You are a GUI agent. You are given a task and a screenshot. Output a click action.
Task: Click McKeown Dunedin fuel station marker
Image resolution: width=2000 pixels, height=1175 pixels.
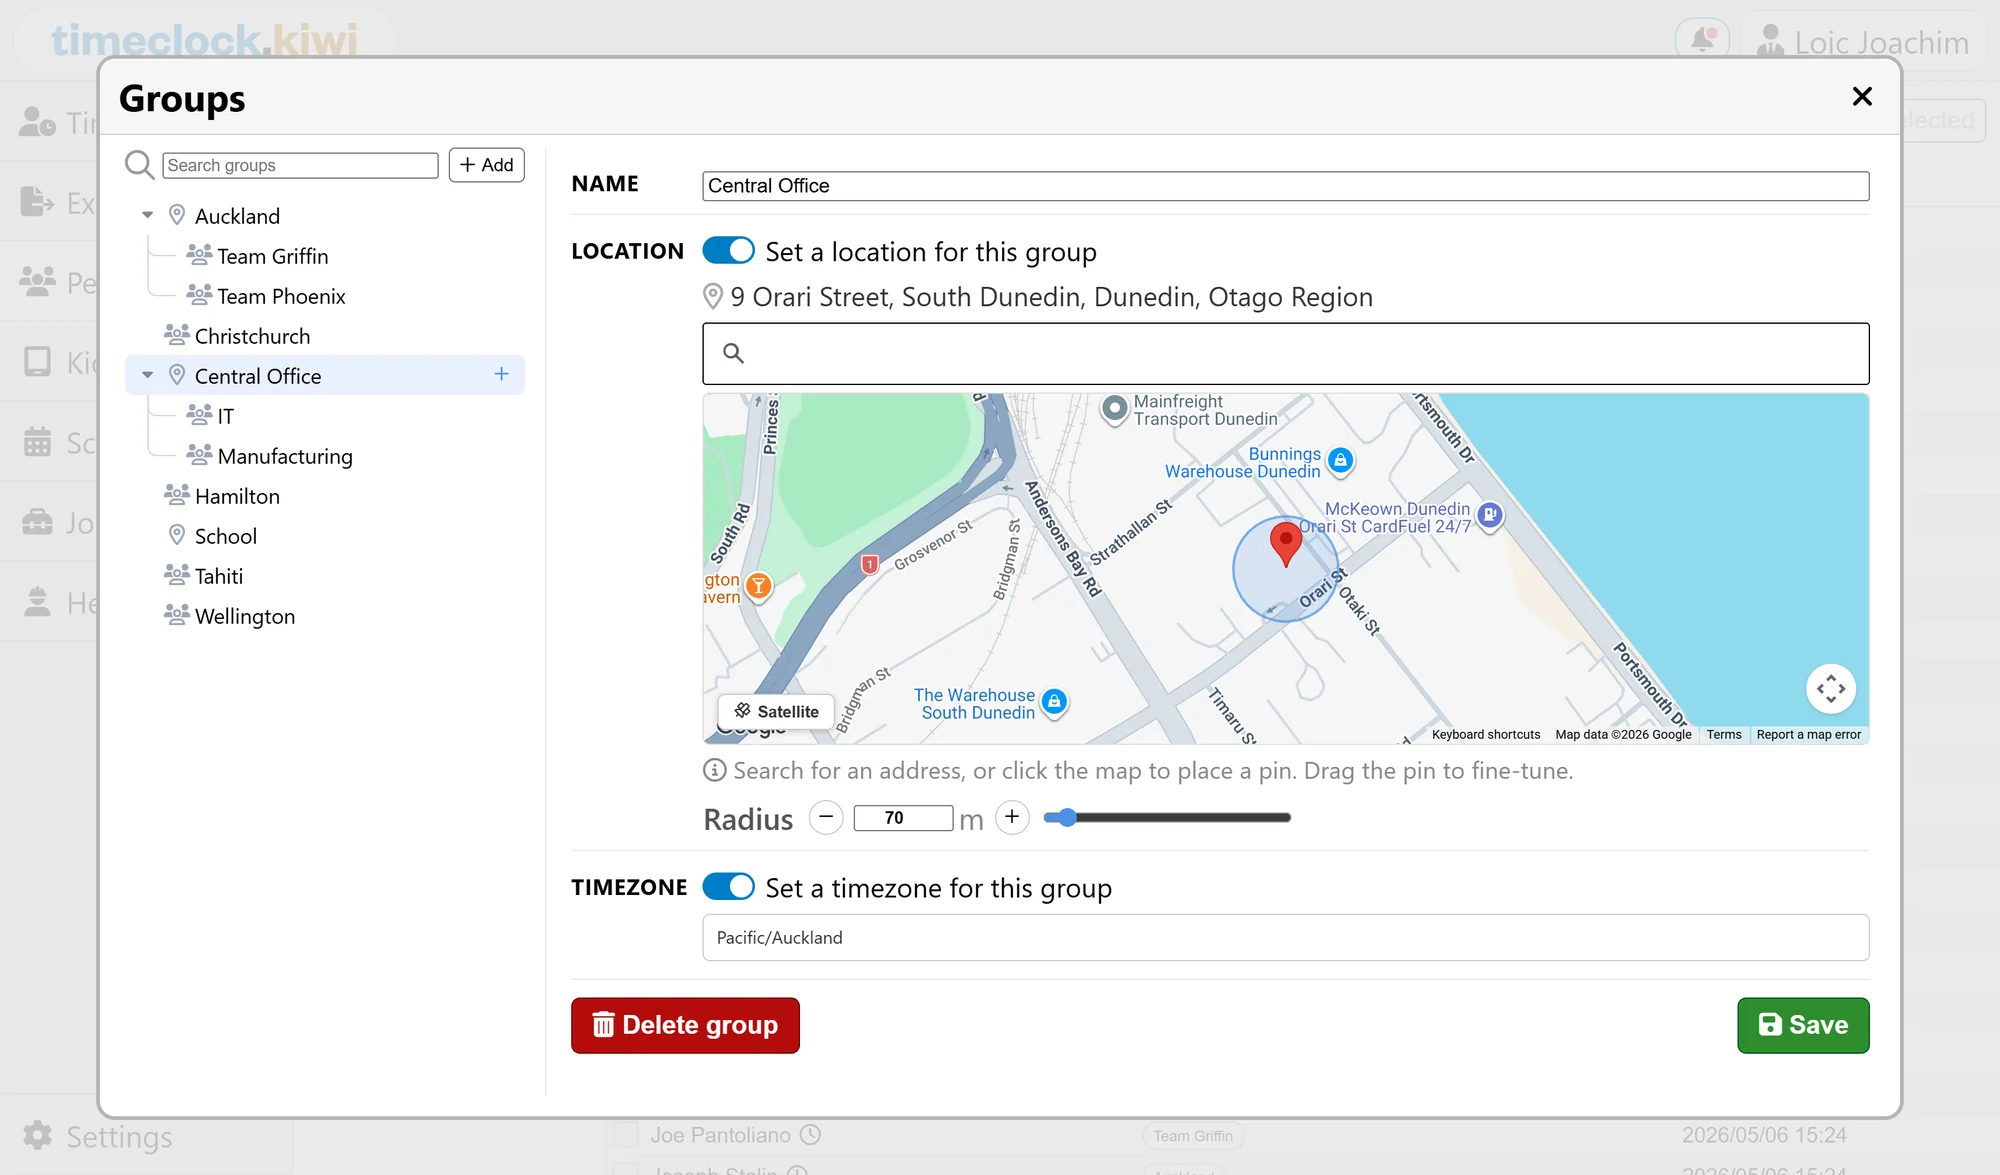[x=1490, y=516]
